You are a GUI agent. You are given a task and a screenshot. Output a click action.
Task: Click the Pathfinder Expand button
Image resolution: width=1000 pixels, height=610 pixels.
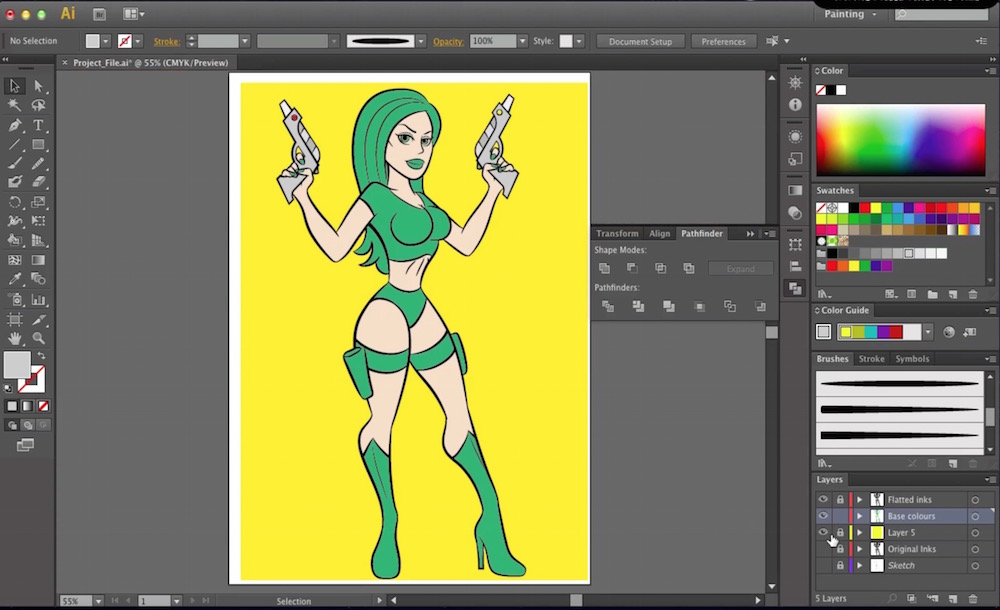click(740, 269)
